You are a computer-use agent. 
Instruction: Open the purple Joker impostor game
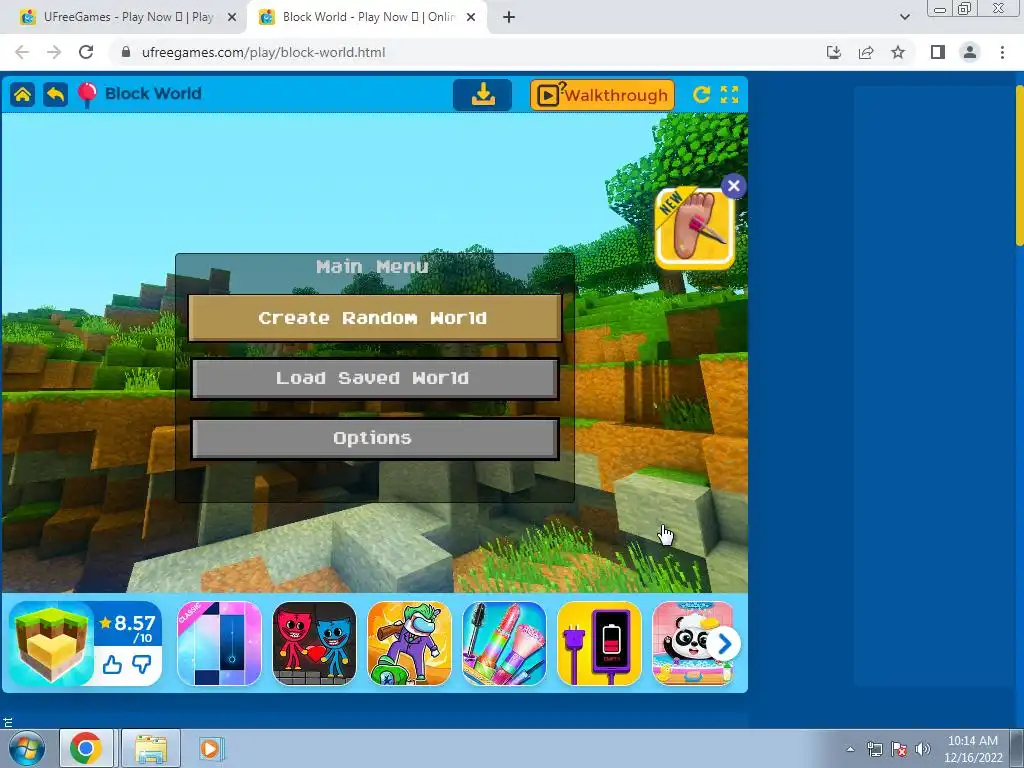pos(409,644)
